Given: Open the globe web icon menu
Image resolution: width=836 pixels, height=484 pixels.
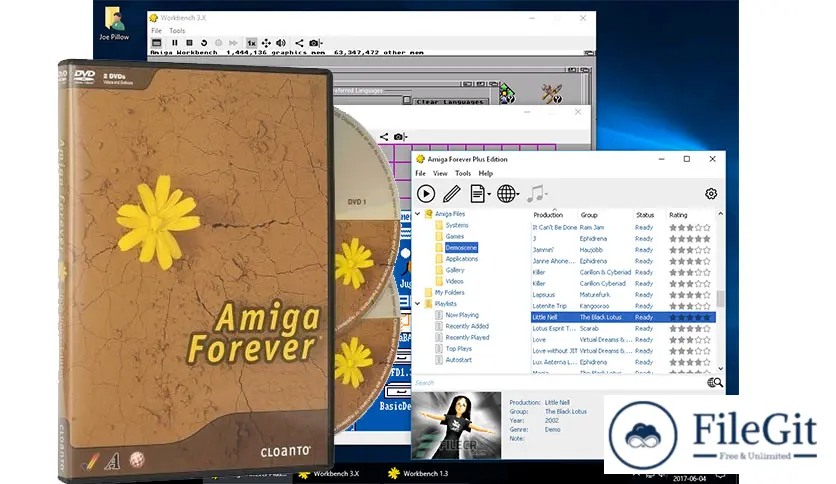Looking at the screenshot, I should 507,194.
